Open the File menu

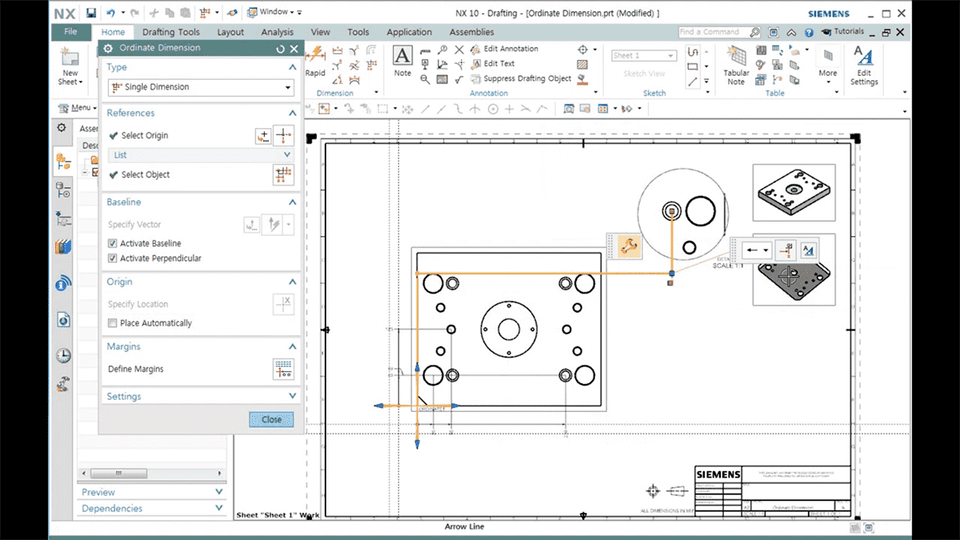(x=70, y=32)
